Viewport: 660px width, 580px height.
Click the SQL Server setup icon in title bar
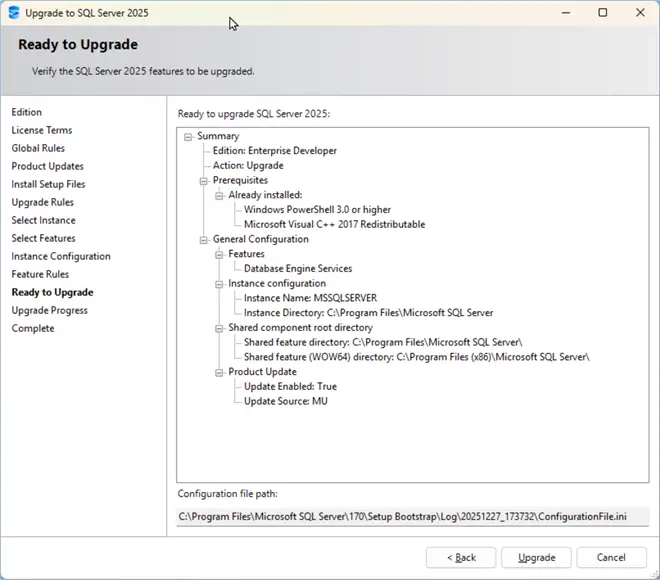[x=14, y=13]
